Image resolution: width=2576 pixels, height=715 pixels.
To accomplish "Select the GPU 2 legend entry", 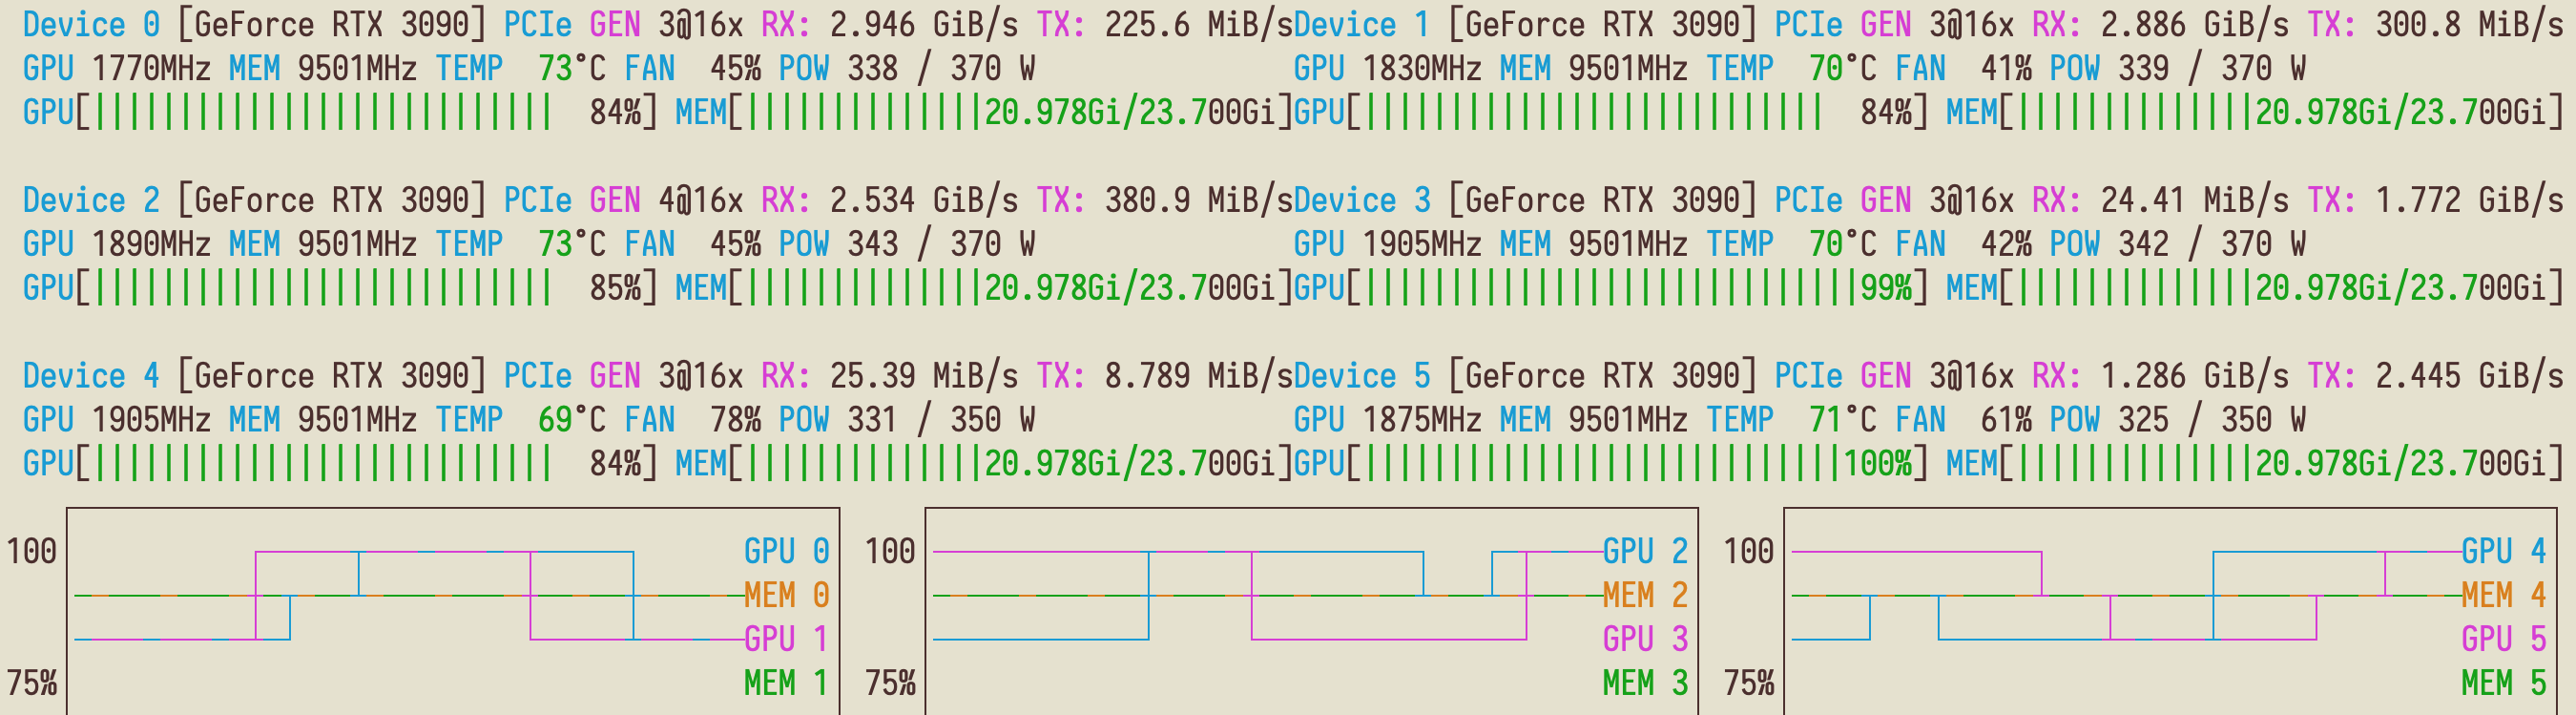I will pyautogui.click(x=1645, y=551).
